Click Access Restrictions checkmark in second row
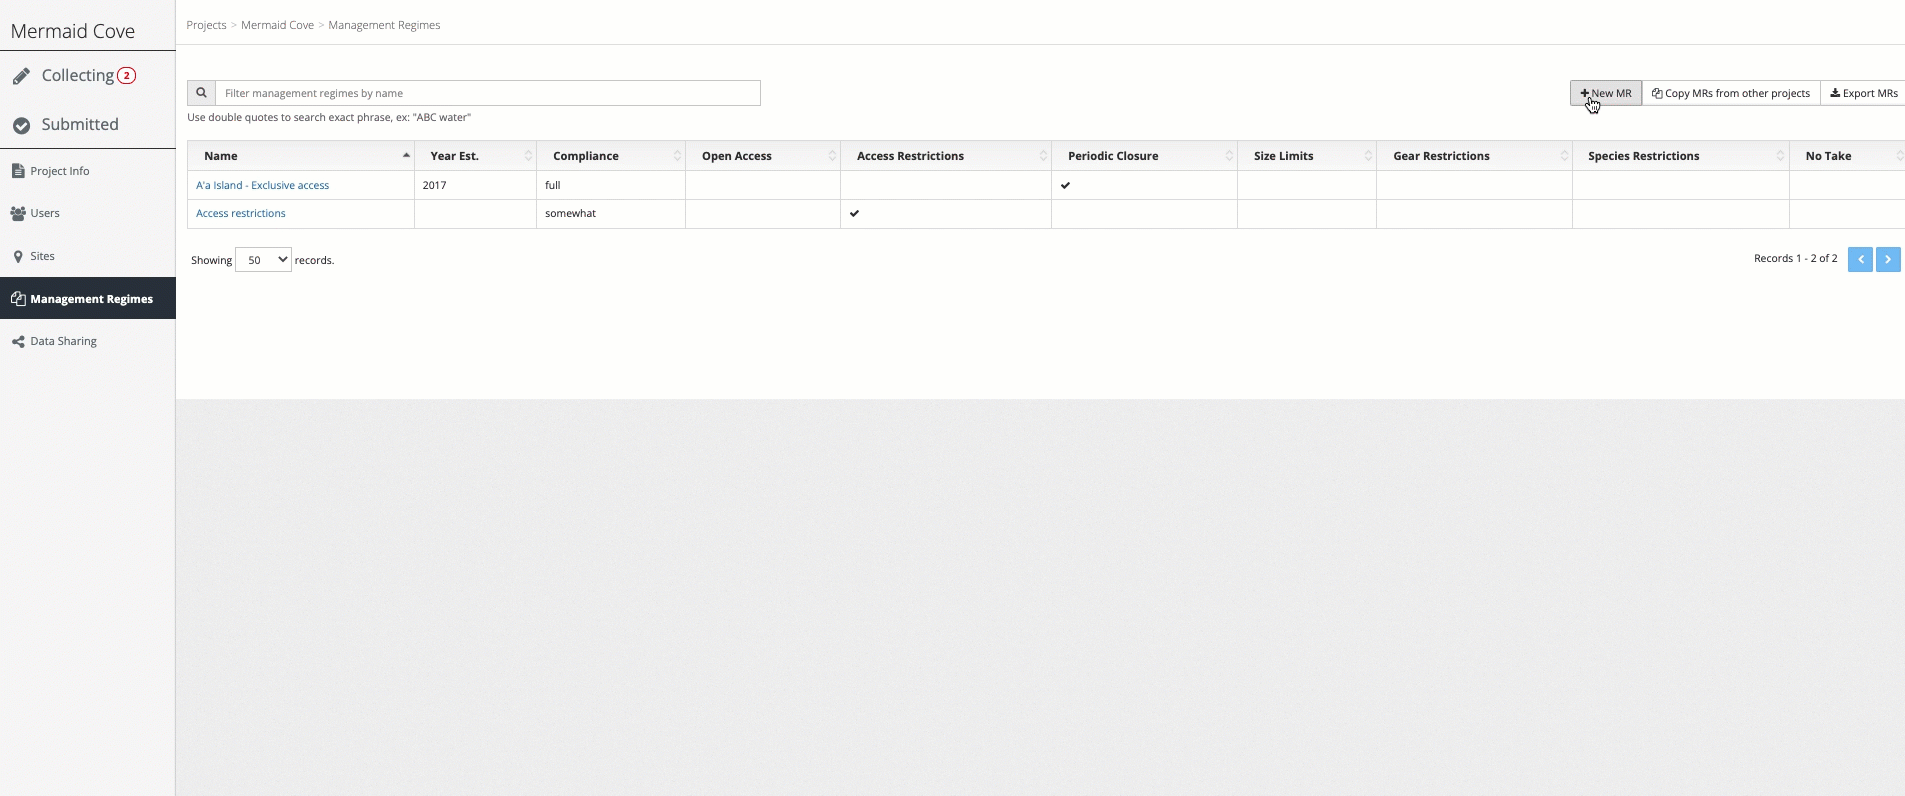1905x796 pixels. click(854, 213)
